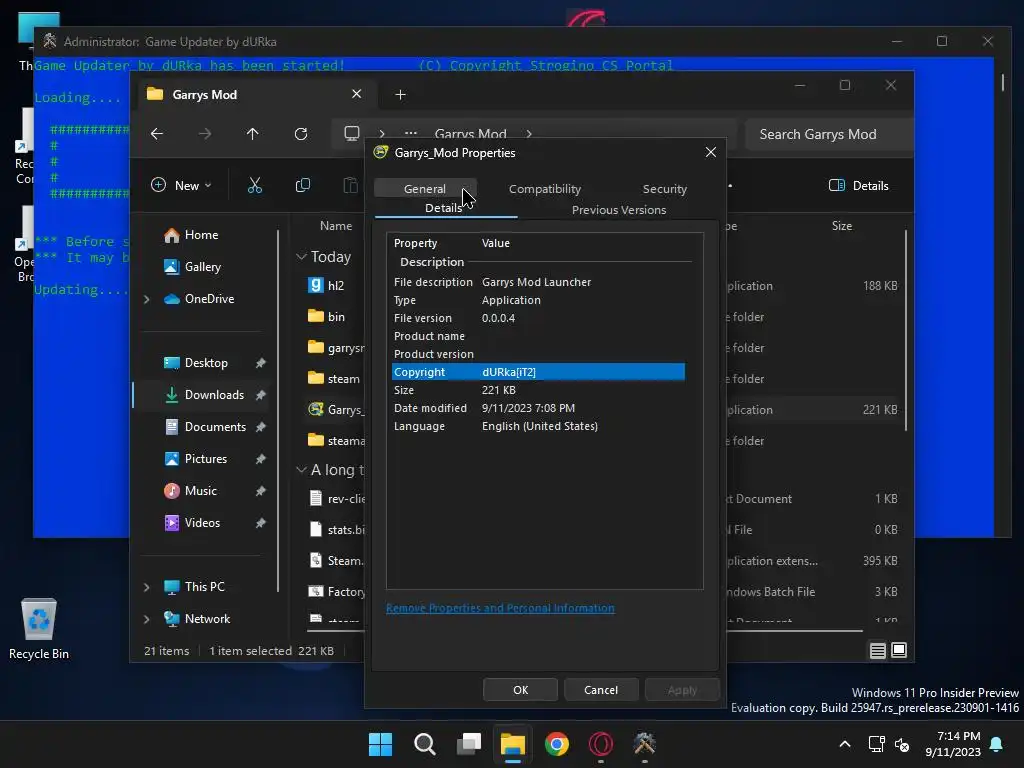Open the Windows Start menu
This screenshot has width=1024, height=768.
(x=380, y=744)
